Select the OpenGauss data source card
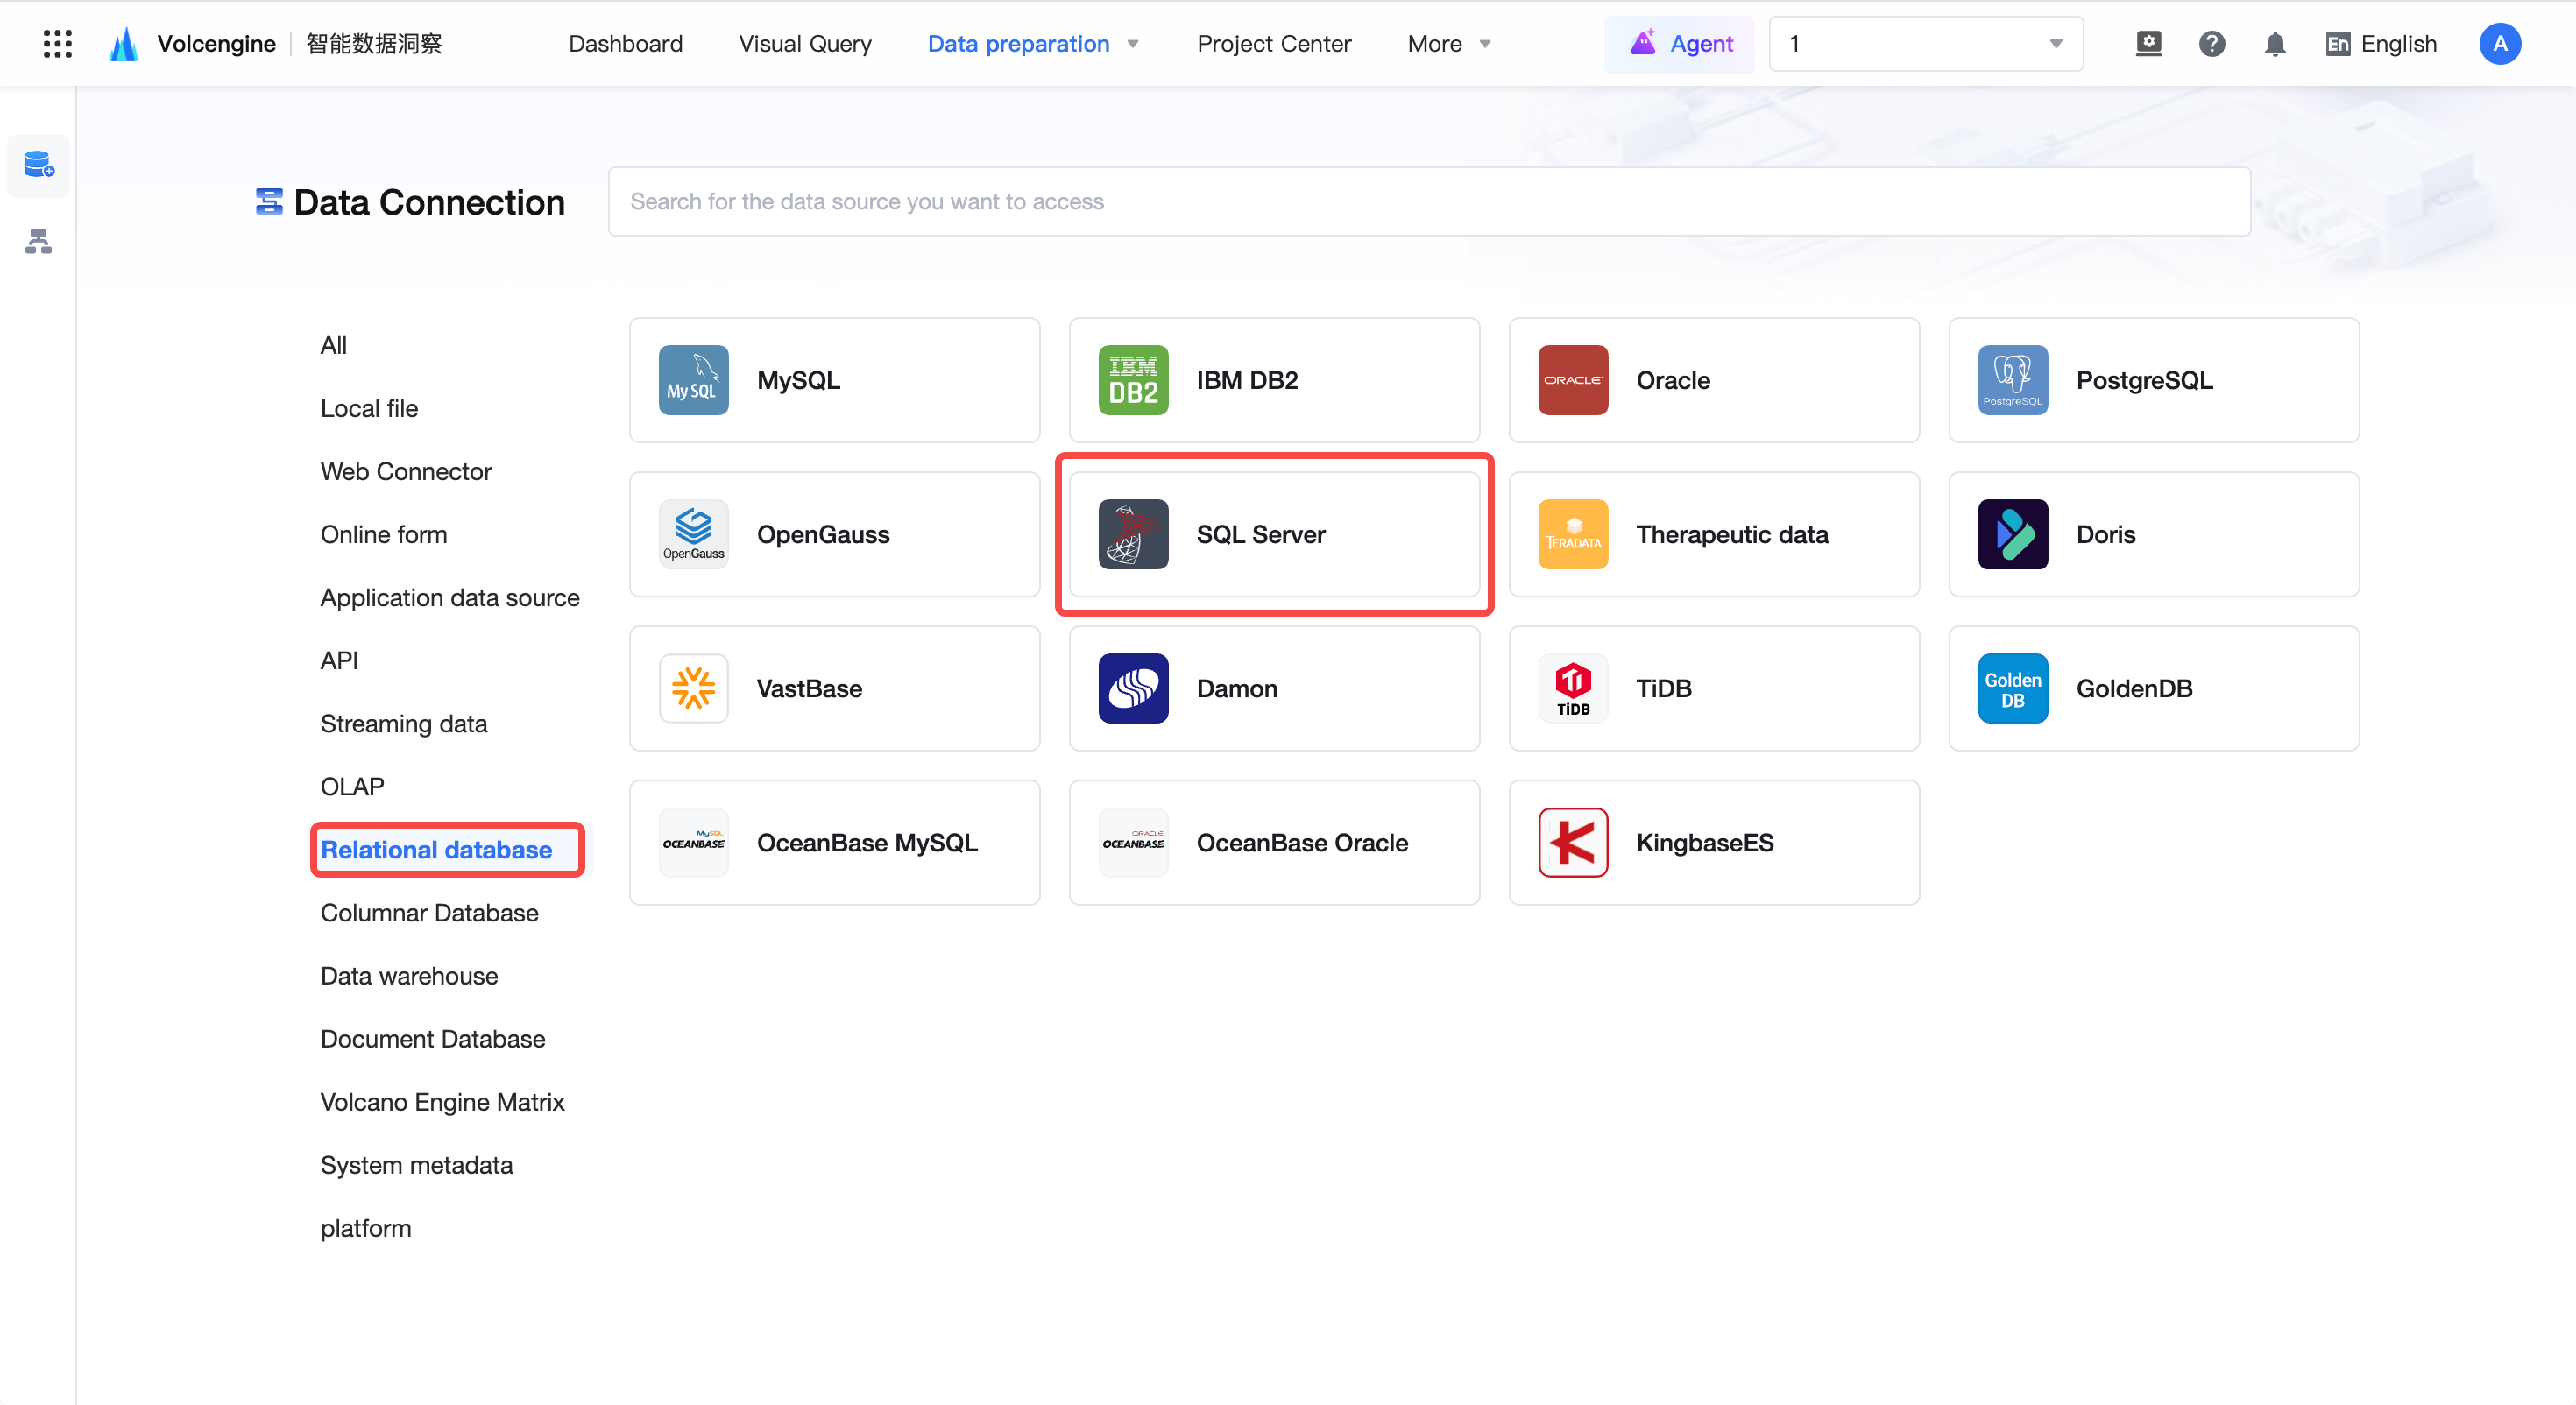 tap(834, 534)
